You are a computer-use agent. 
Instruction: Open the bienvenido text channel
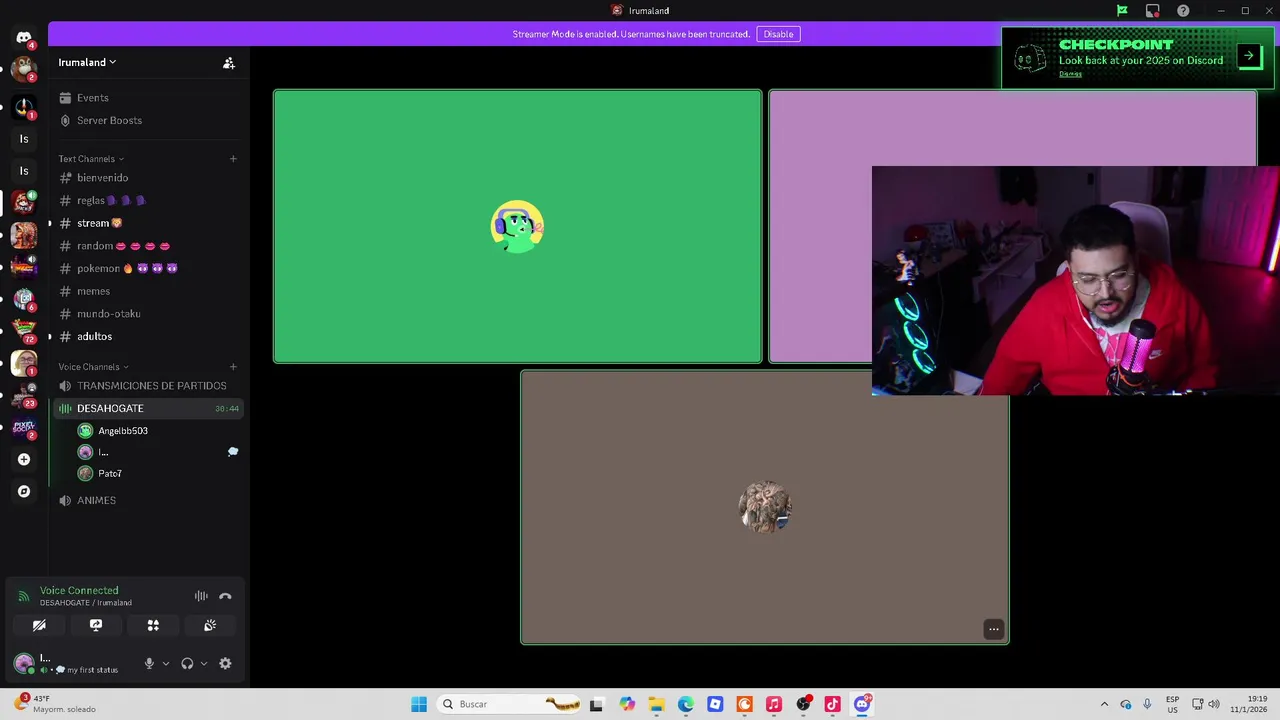point(149,178)
